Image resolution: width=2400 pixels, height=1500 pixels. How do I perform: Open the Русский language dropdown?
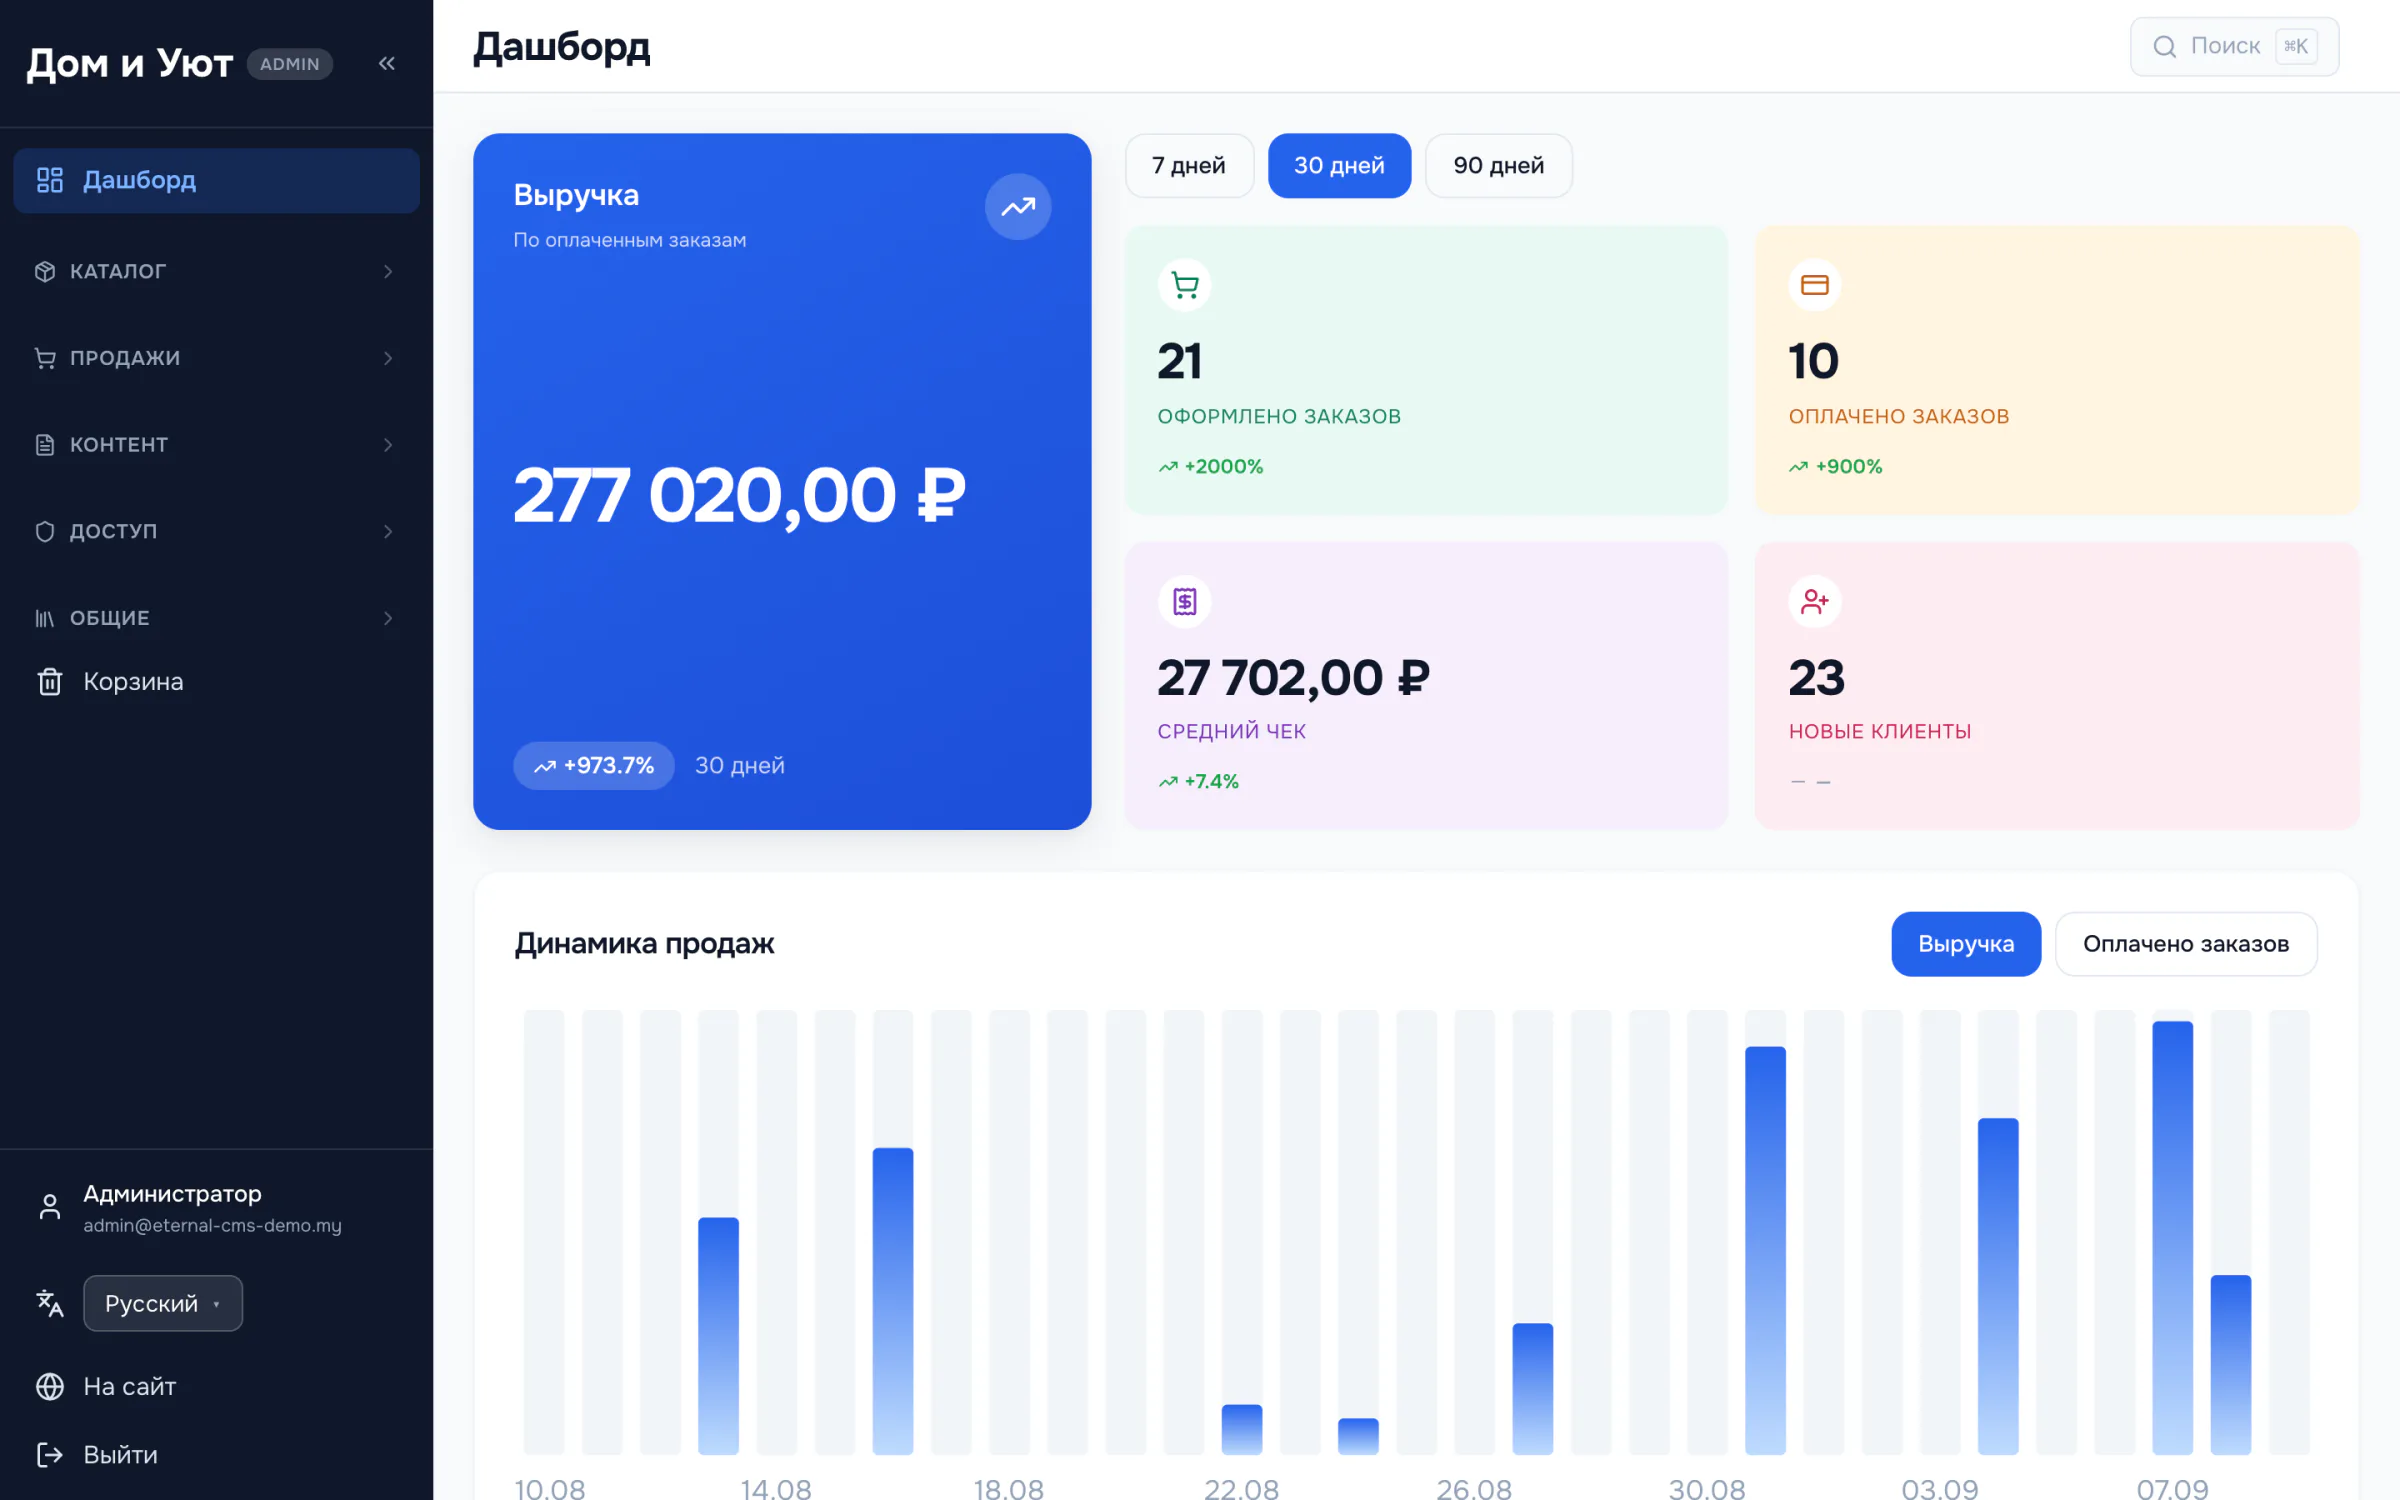(x=163, y=1303)
